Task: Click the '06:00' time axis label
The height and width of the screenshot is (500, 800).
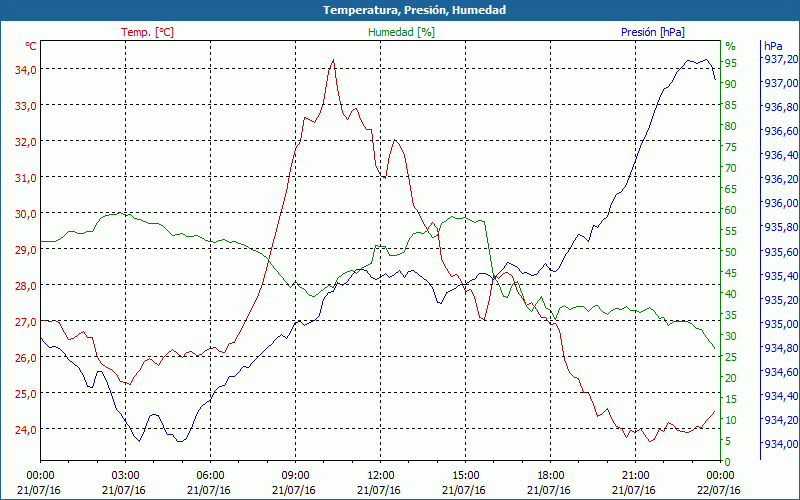Action: (210, 476)
